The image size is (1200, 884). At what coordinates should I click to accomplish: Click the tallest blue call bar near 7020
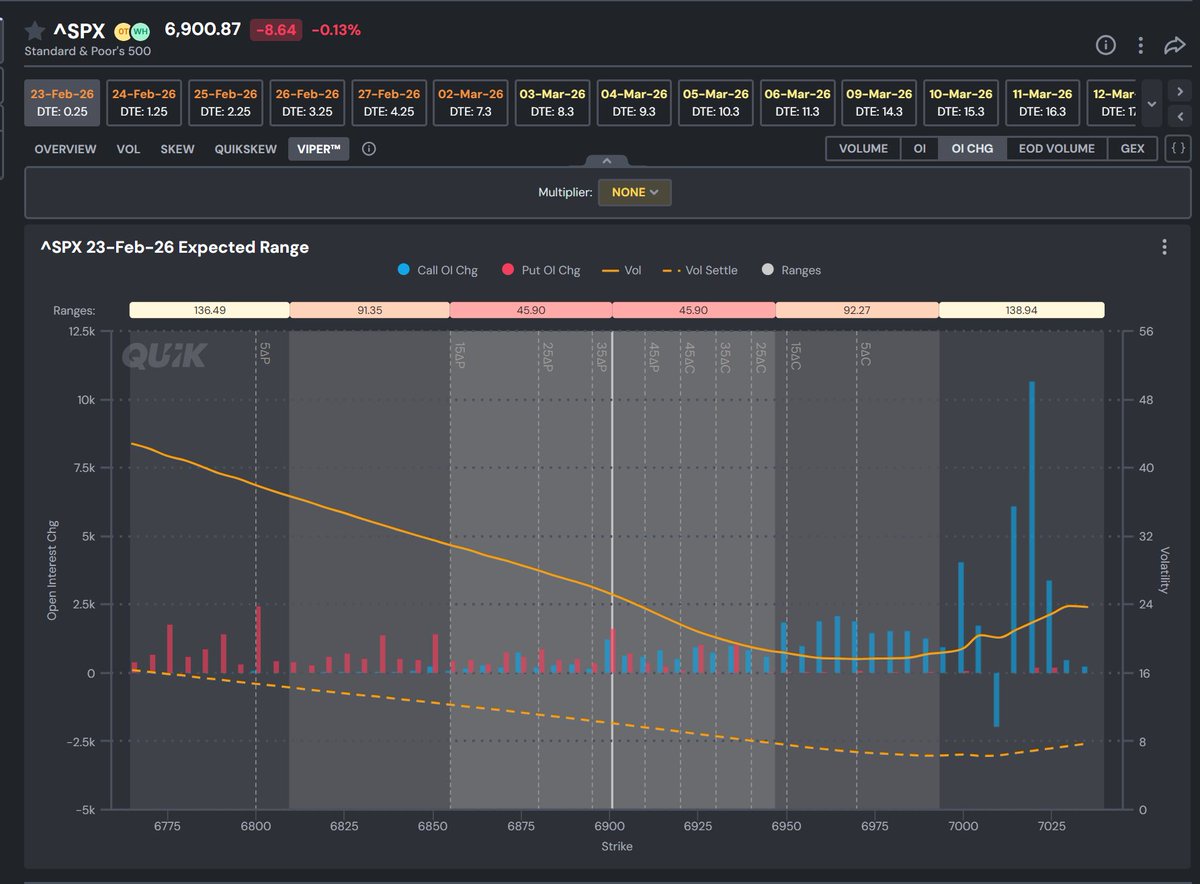1031,527
